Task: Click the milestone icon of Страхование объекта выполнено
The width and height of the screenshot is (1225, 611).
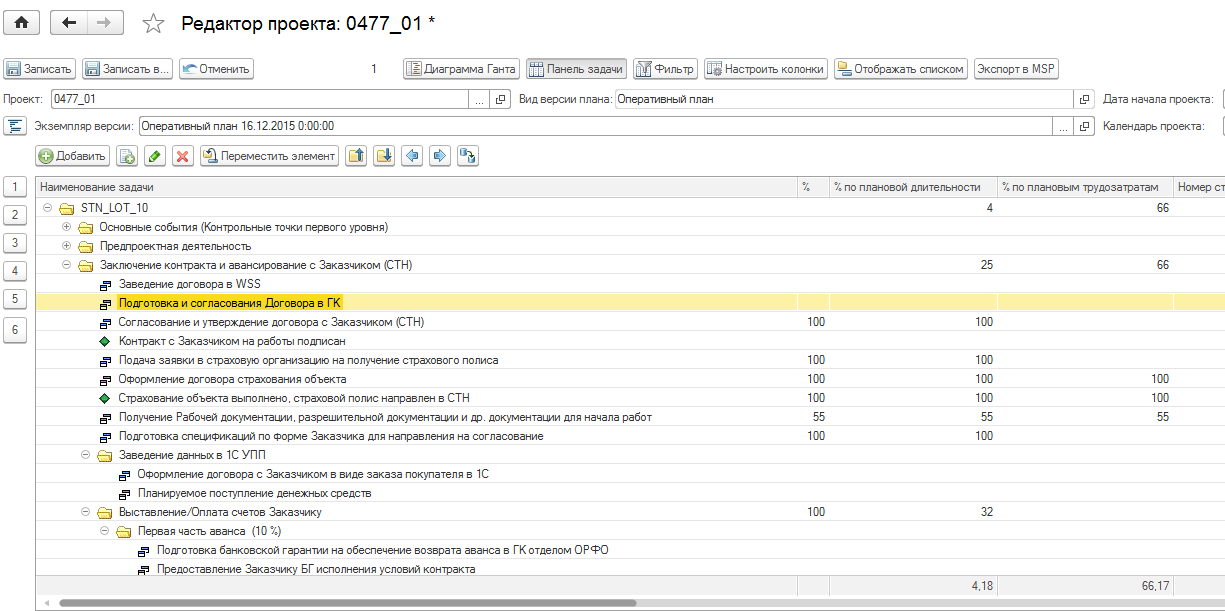Action: pyautogui.click(x=106, y=398)
